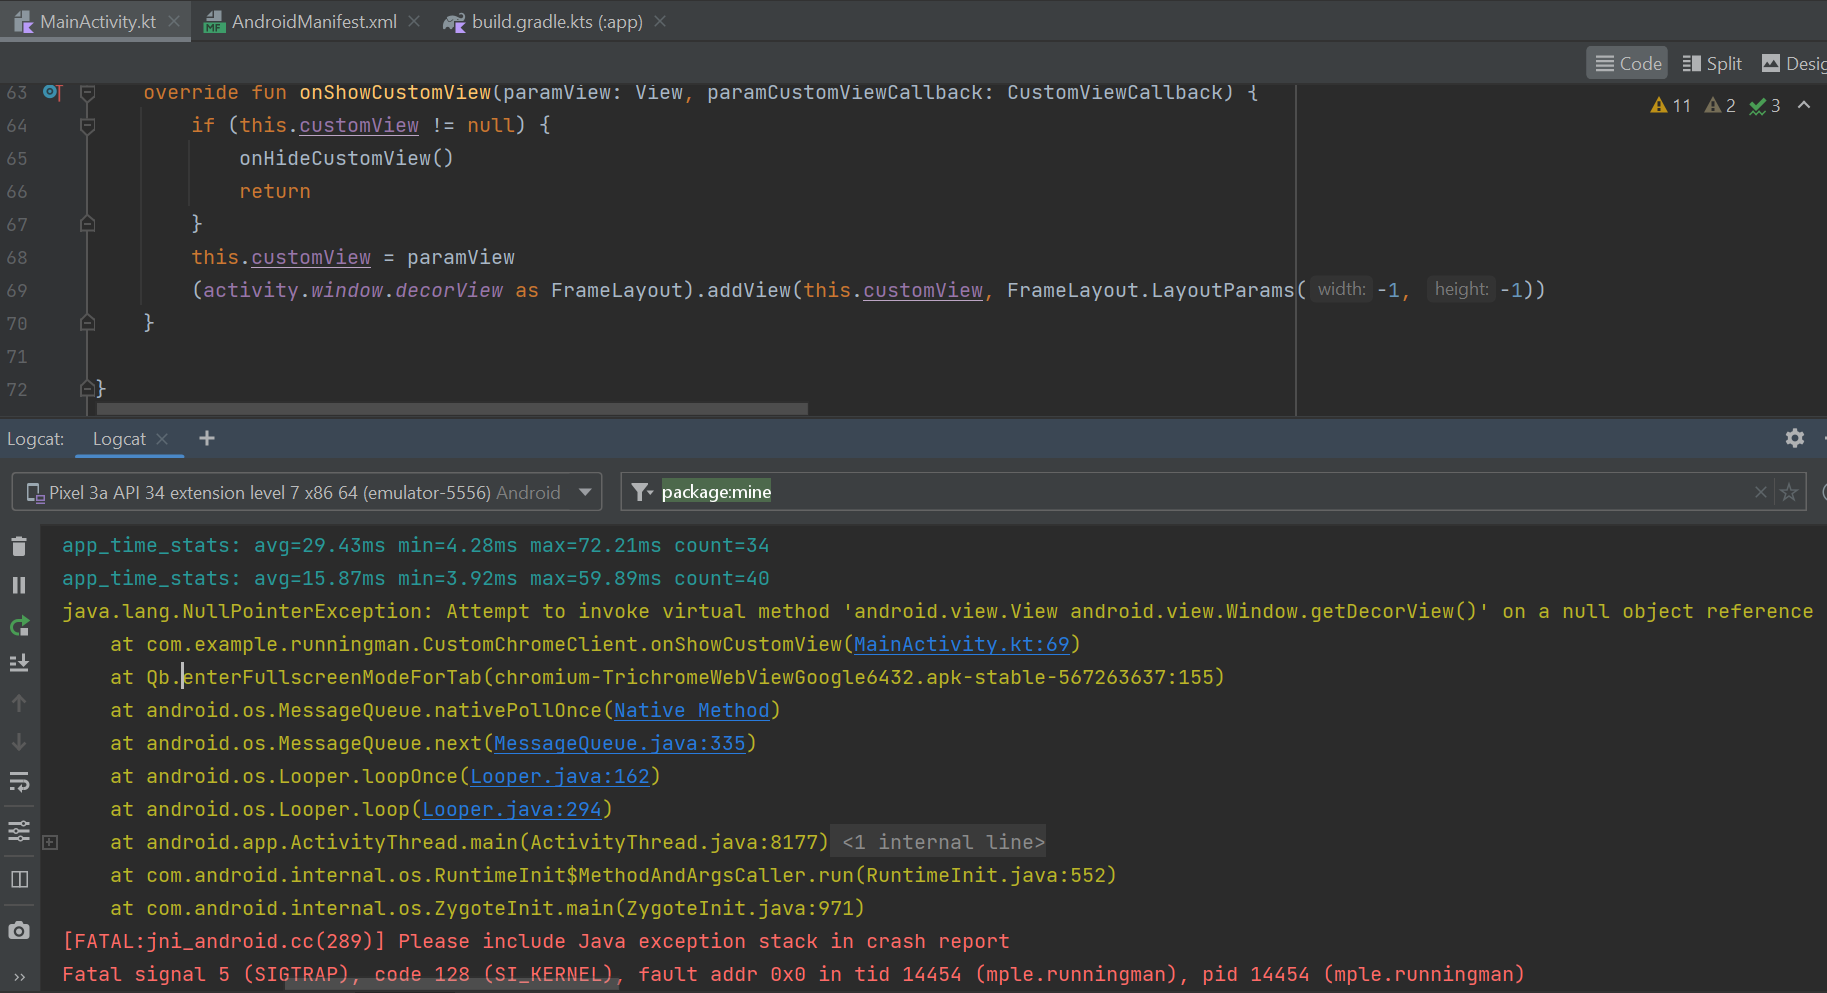Image resolution: width=1827 pixels, height=993 pixels.
Task: Click the width: parameter hint
Action: [1341, 289]
